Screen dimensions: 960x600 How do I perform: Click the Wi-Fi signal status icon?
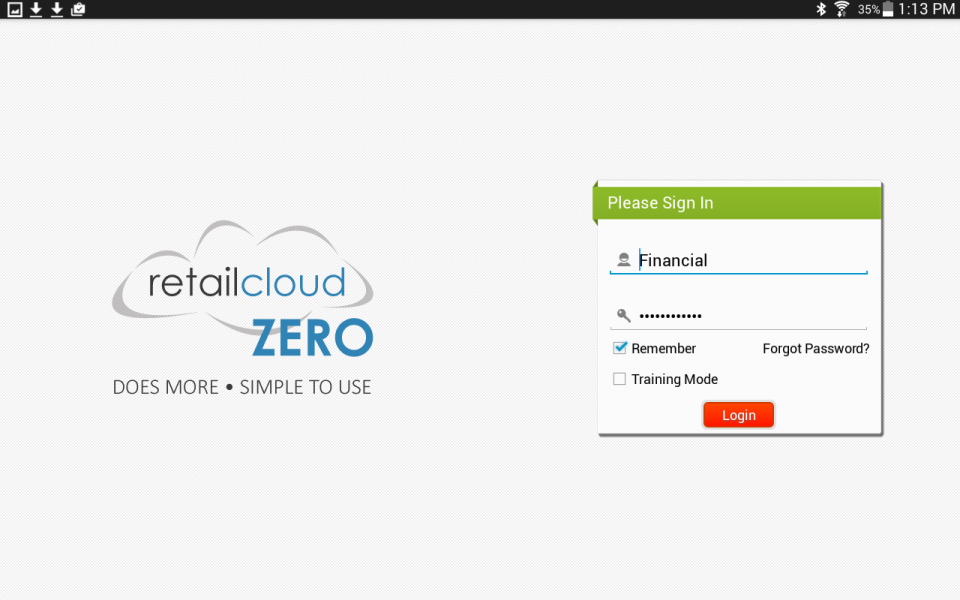843,9
